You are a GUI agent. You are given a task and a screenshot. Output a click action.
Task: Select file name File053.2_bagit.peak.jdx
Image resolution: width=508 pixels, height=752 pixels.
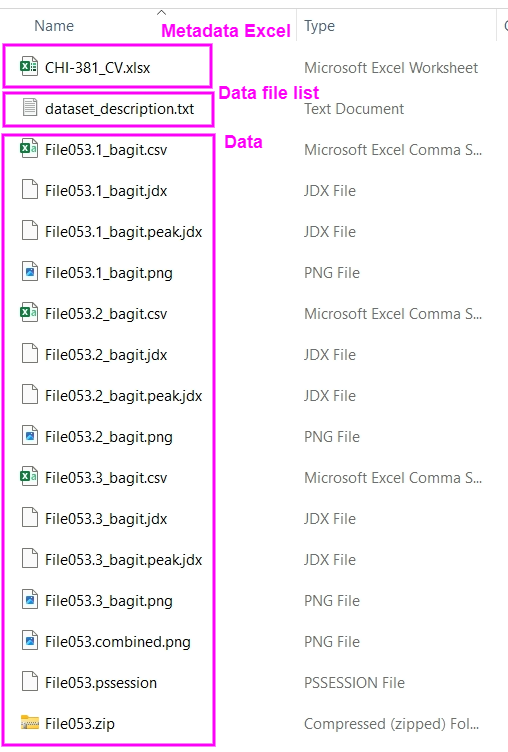(124, 396)
